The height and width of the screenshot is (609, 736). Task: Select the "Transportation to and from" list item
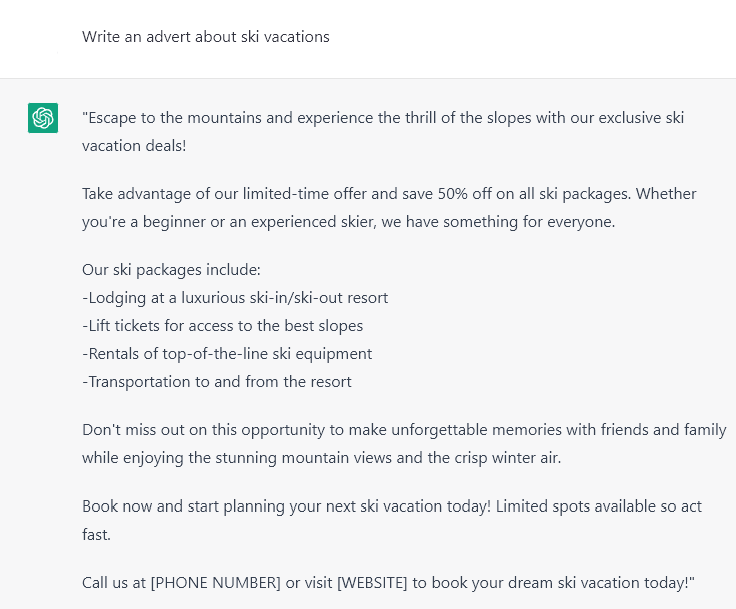217,382
